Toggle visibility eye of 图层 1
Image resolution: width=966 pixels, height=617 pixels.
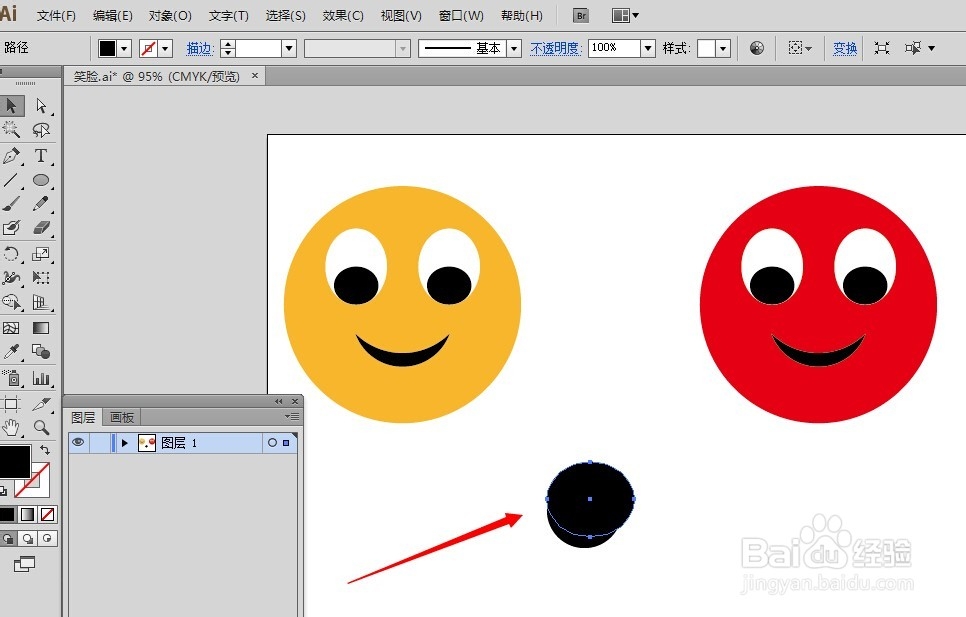(78, 442)
